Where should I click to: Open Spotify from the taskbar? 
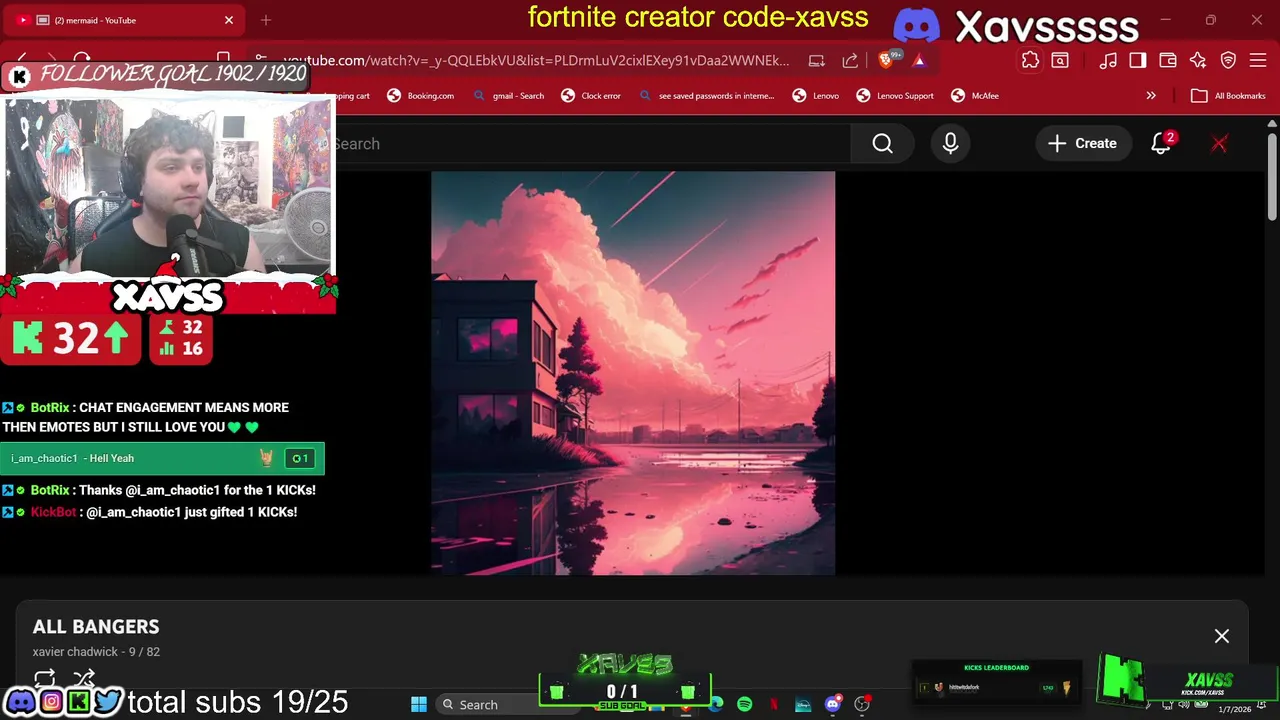click(745, 705)
